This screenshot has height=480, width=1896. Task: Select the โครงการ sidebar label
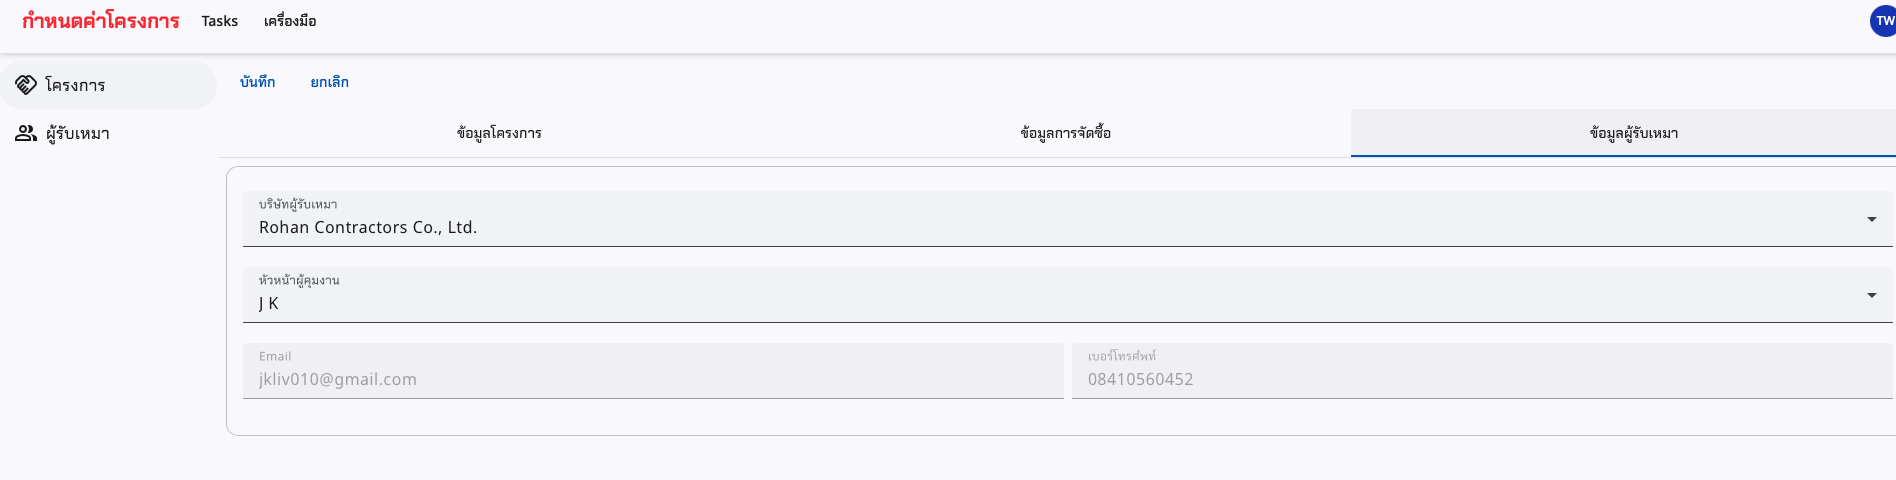click(75, 85)
